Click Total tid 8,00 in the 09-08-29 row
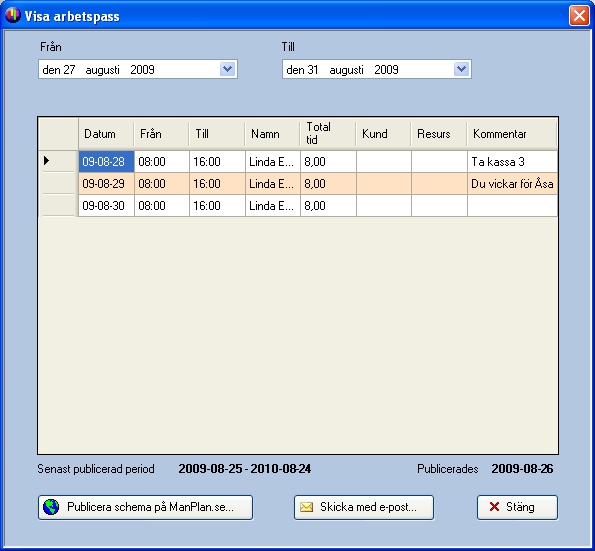The image size is (595, 551). pos(328,184)
